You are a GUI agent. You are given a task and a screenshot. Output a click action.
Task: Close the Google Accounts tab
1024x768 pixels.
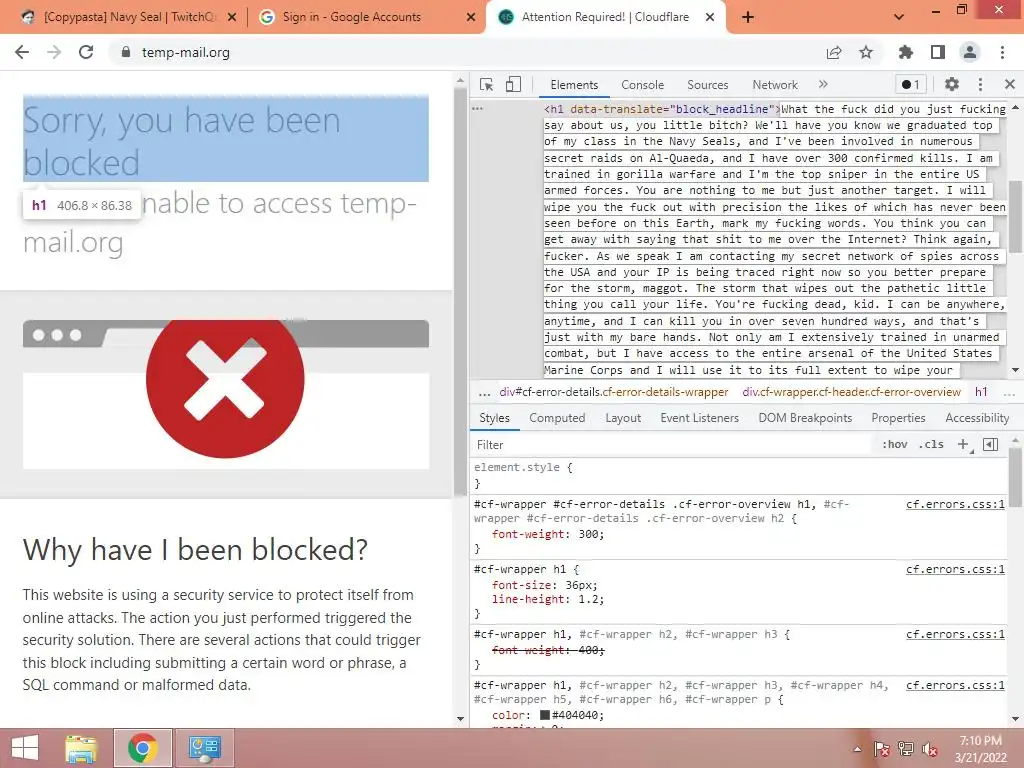[x=471, y=17]
